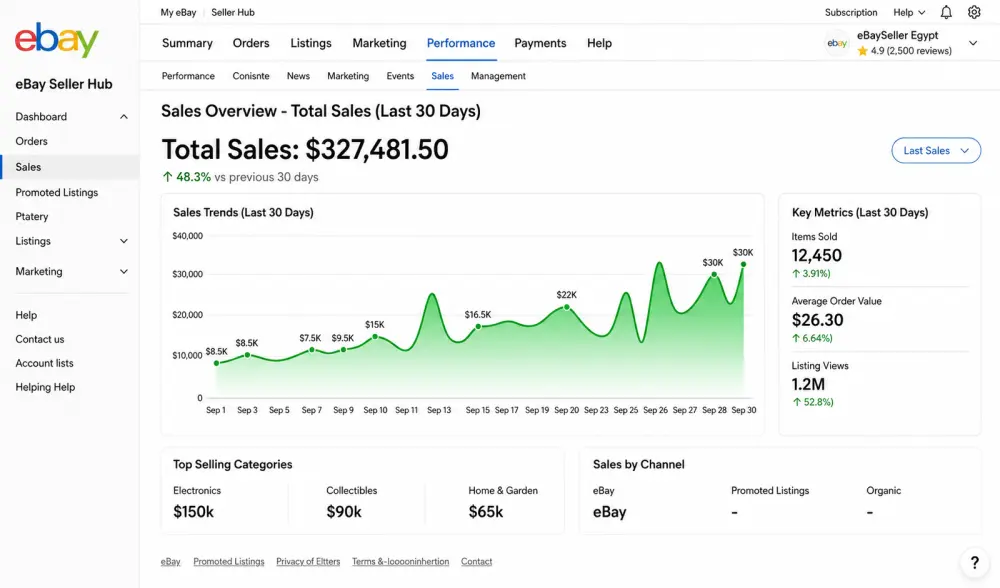Open the Conisnte sub-tab

tap(251, 76)
